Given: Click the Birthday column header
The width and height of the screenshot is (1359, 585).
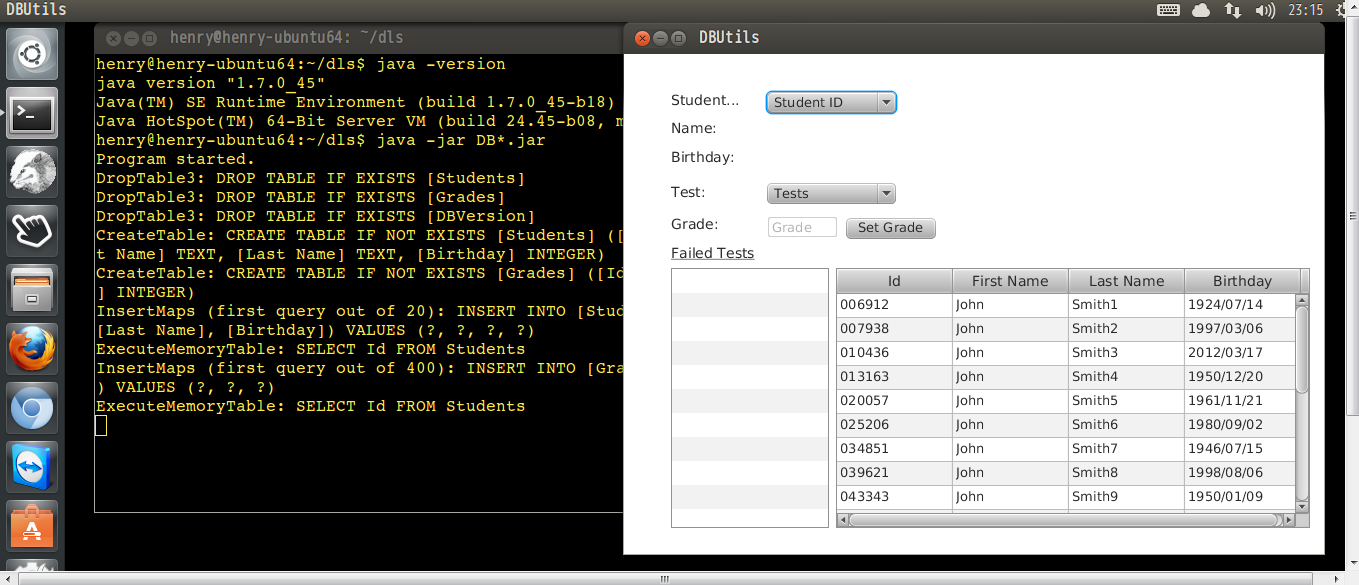Looking at the screenshot, I should pyautogui.click(x=1241, y=281).
